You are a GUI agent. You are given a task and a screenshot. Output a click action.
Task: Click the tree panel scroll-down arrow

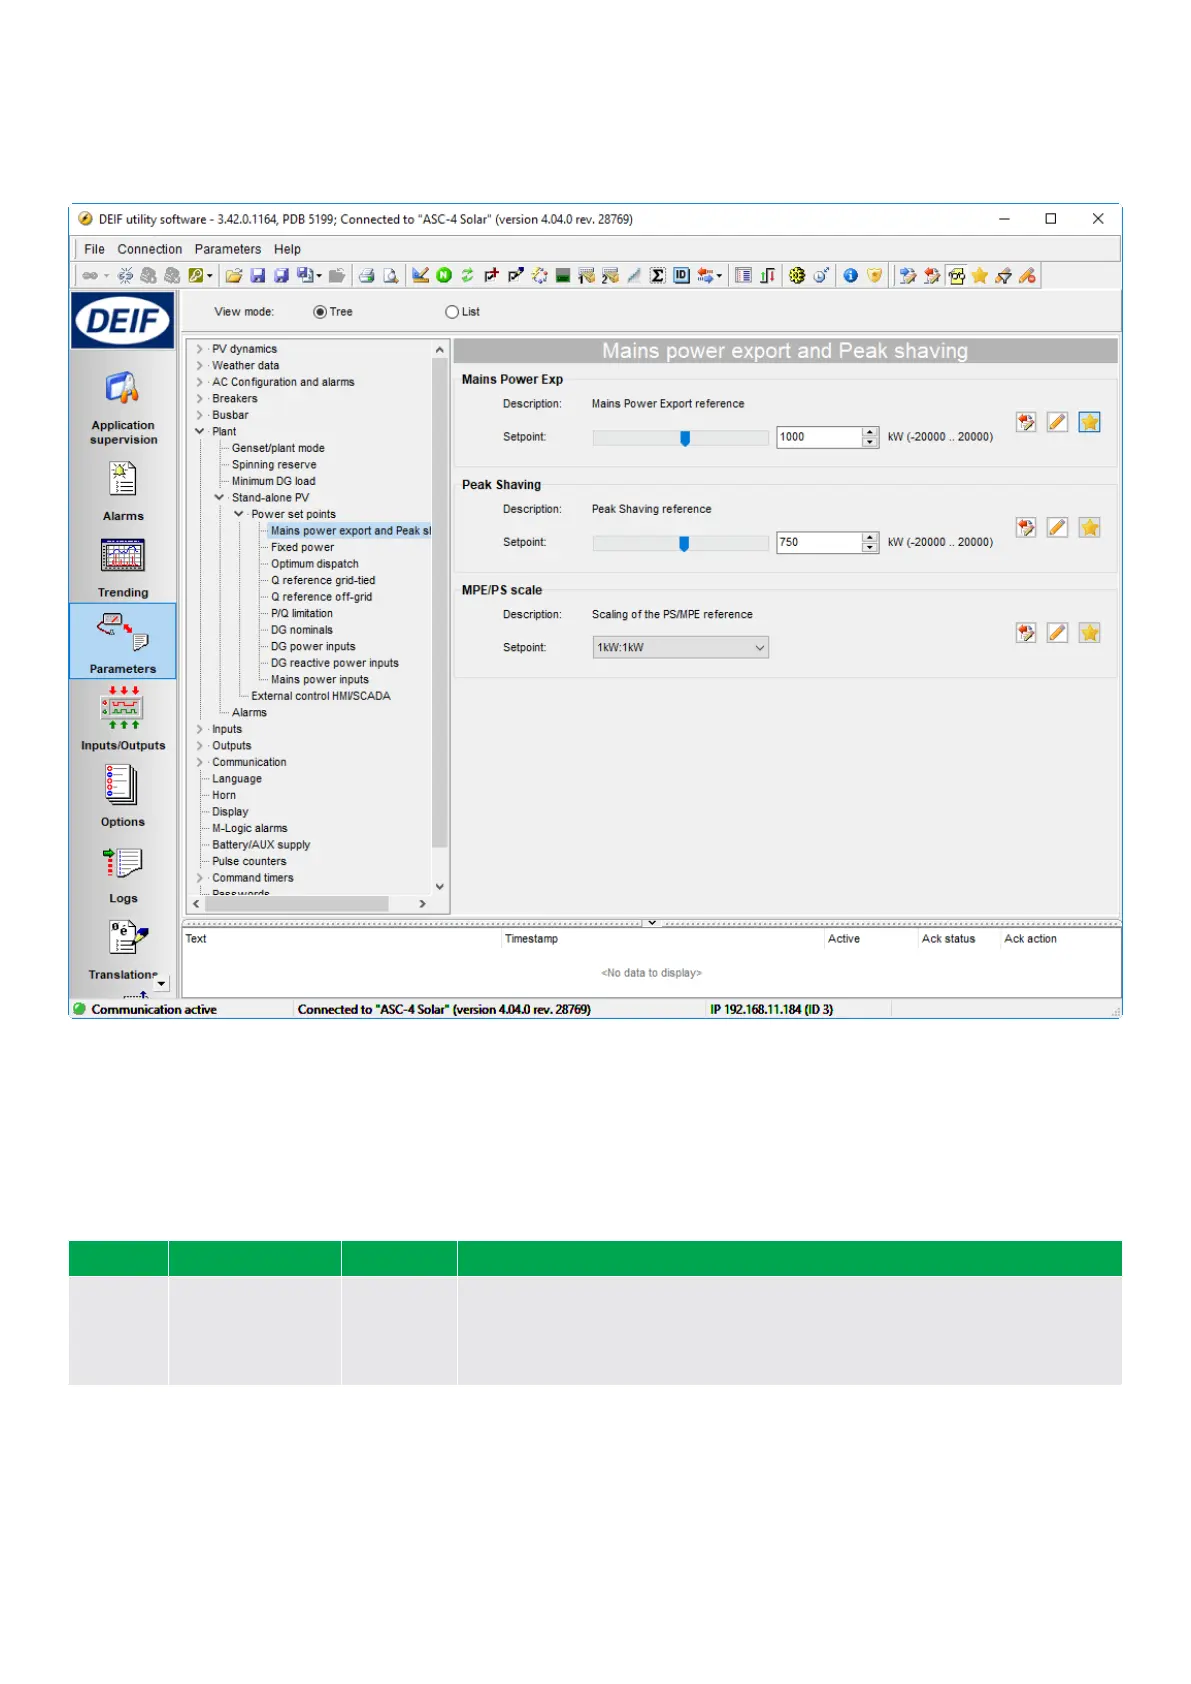tap(439, 887)
